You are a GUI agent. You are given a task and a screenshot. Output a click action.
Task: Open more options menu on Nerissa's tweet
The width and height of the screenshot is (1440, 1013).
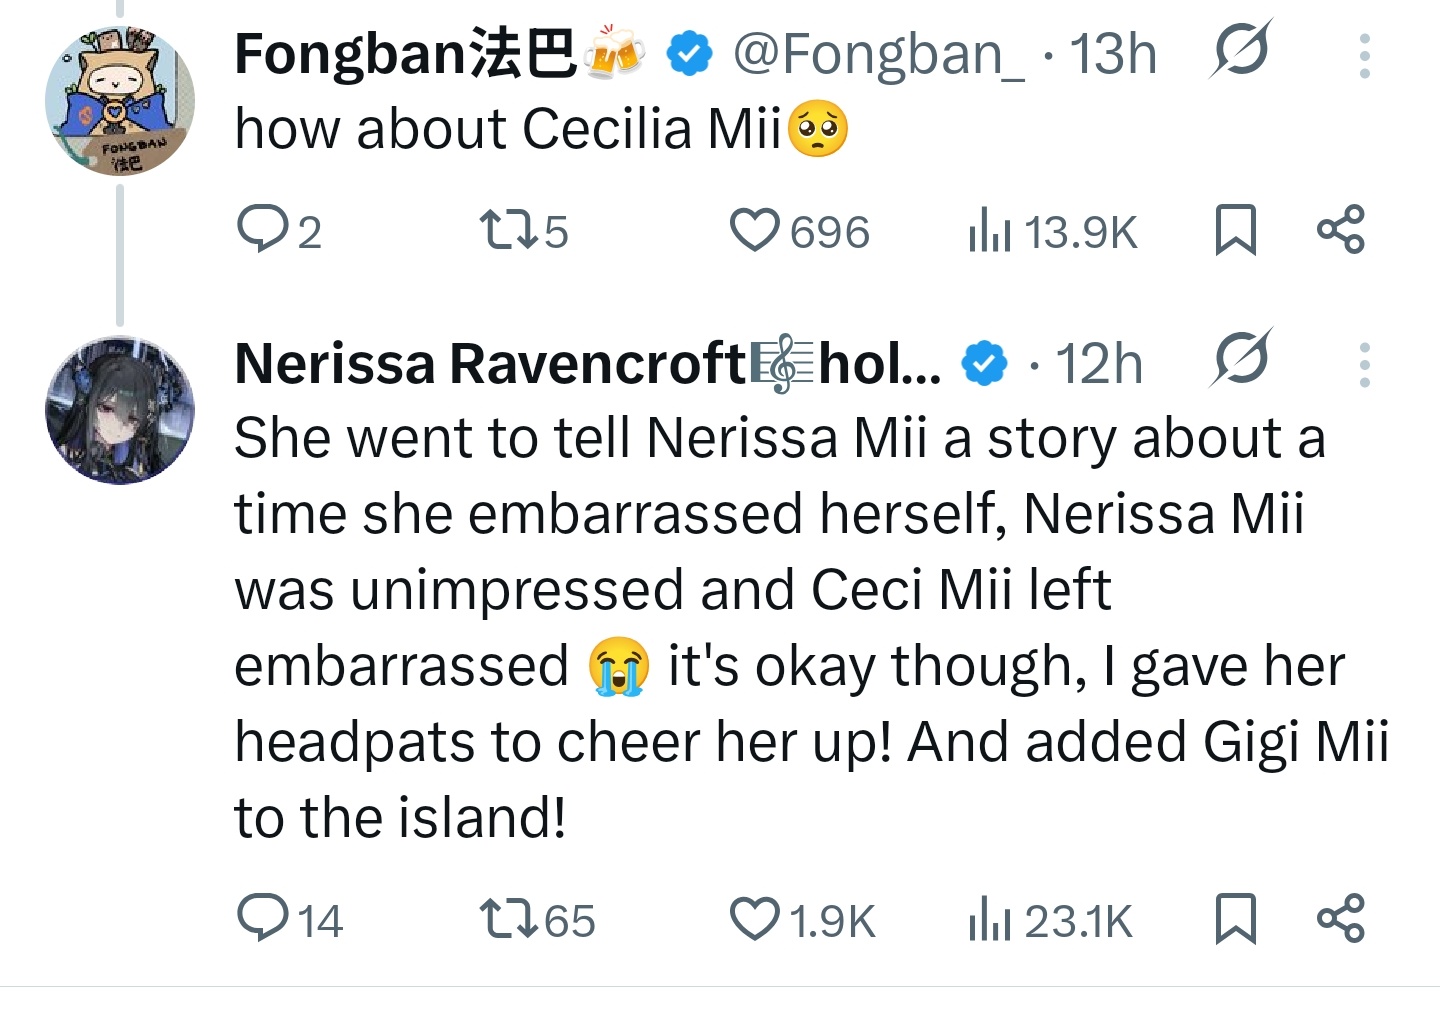1364,364
